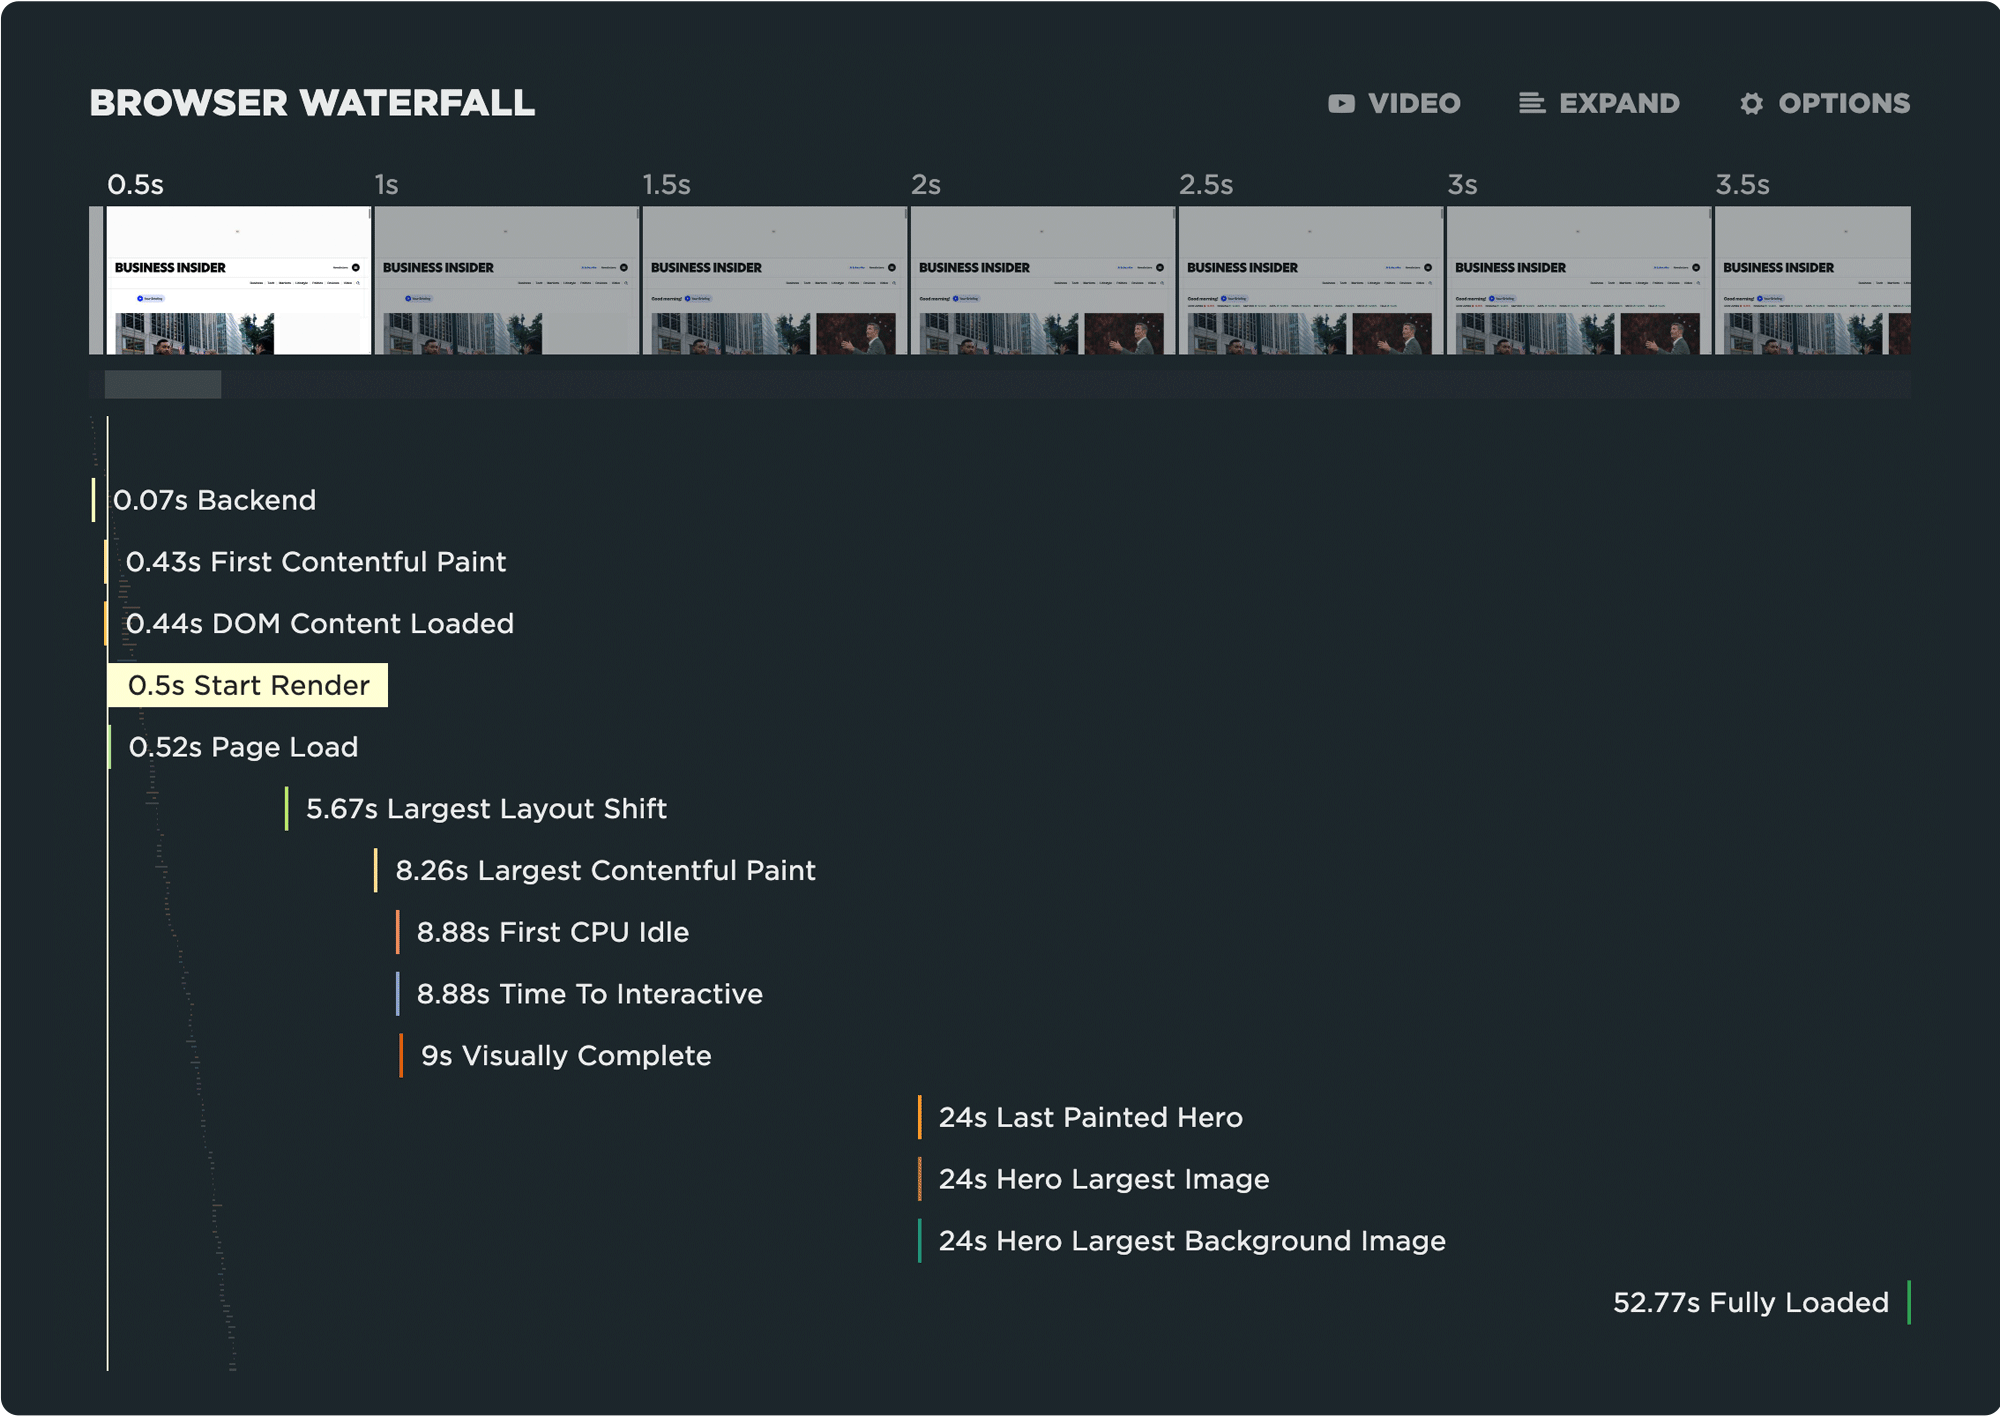Viewport: 2000px width, 1417px height.
Task: Select the 0.43s First Contentful Paint label
Action: 316,562
